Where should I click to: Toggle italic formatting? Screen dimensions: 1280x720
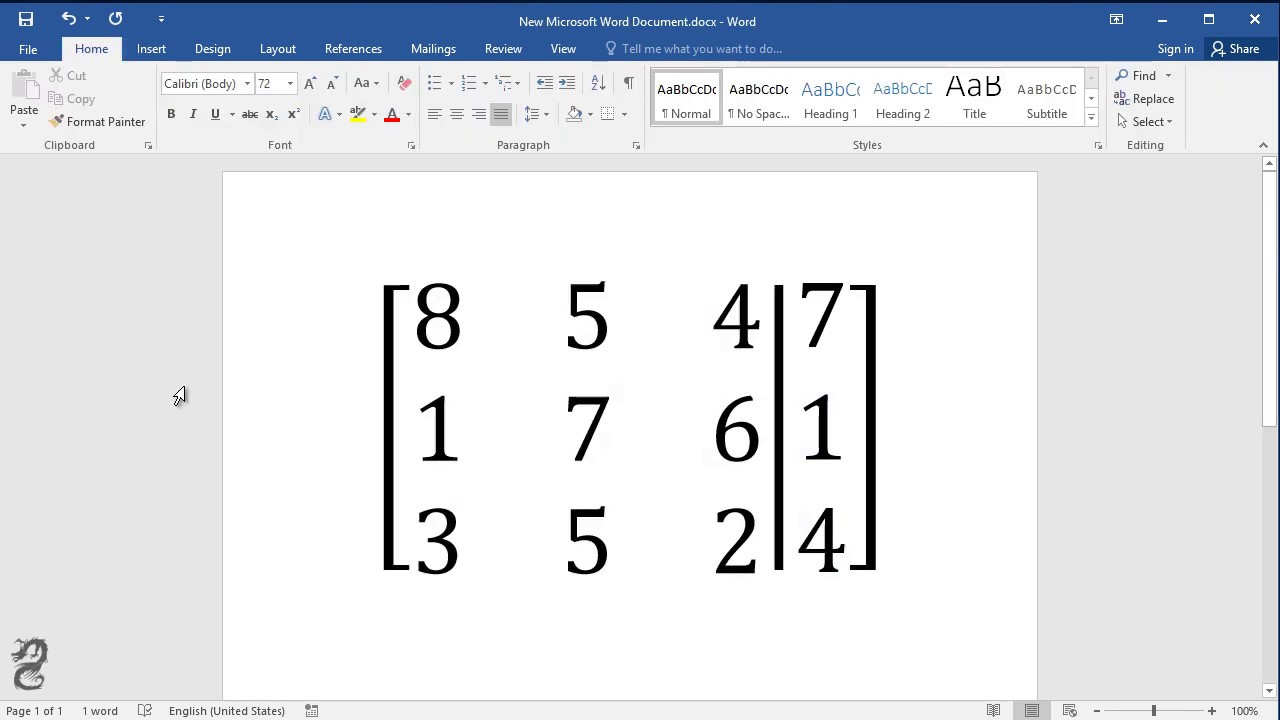(x=193, y=114)
